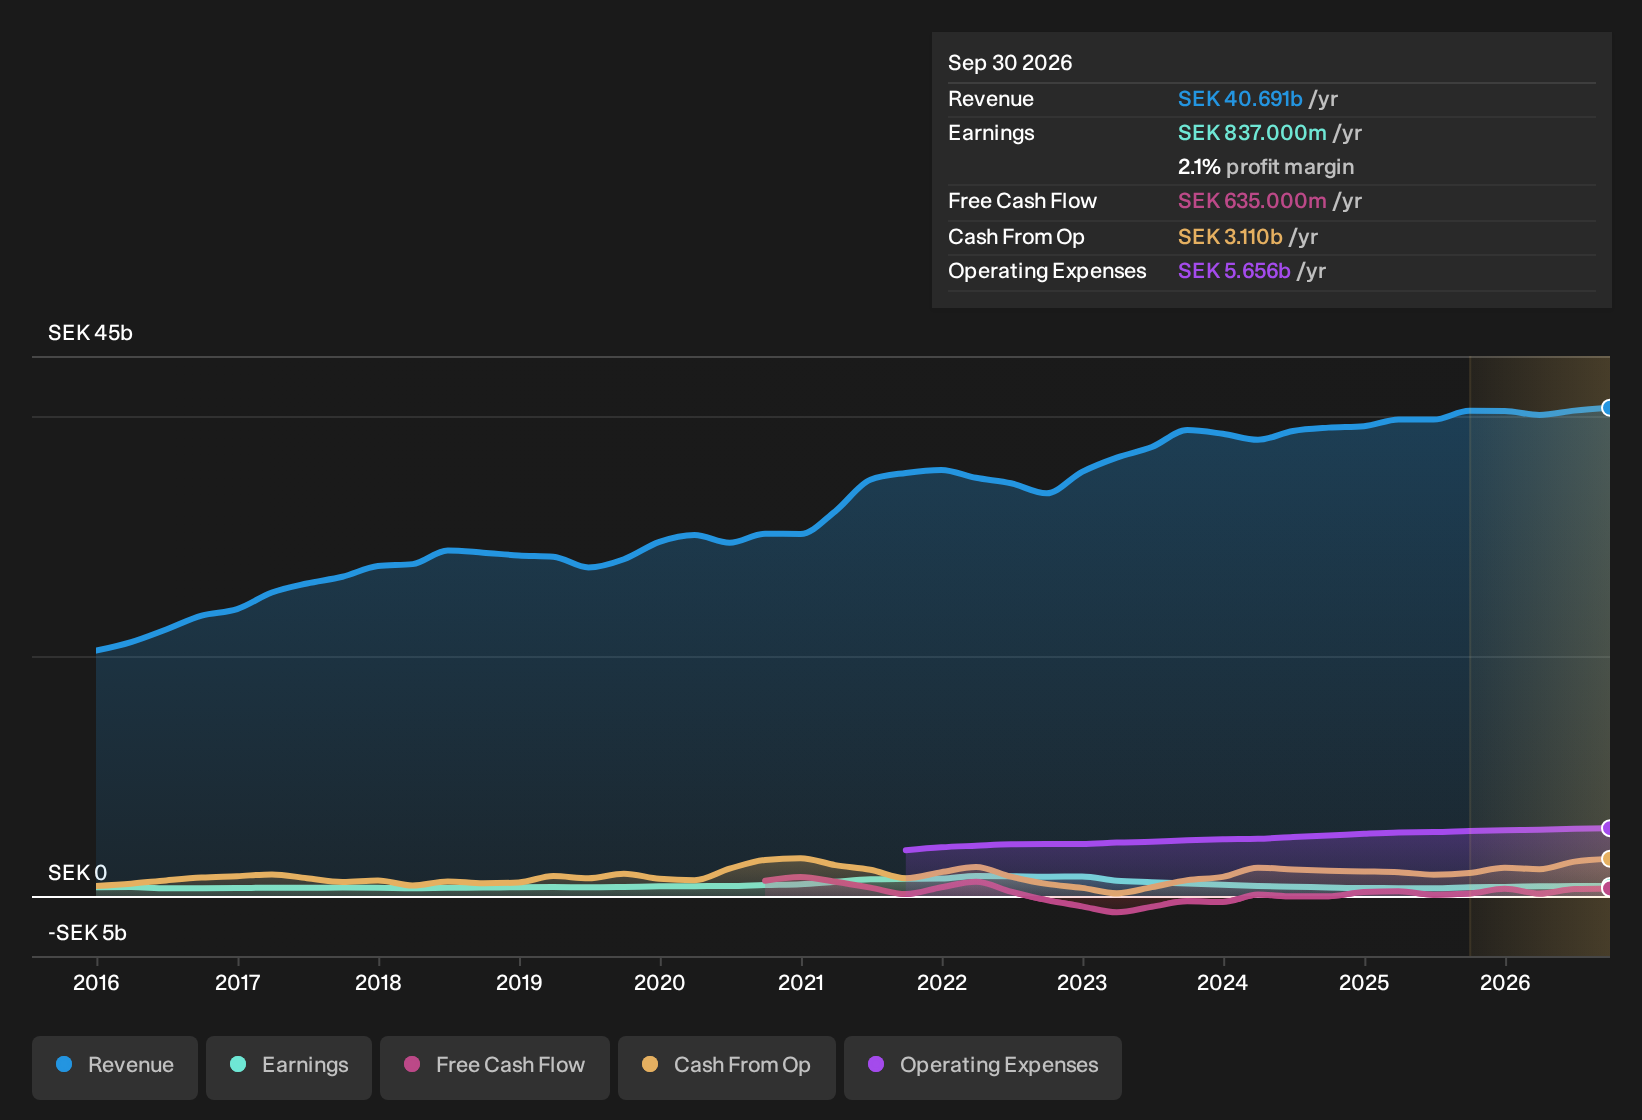Click the Free Cash Flow label in tooltip

1022,201
